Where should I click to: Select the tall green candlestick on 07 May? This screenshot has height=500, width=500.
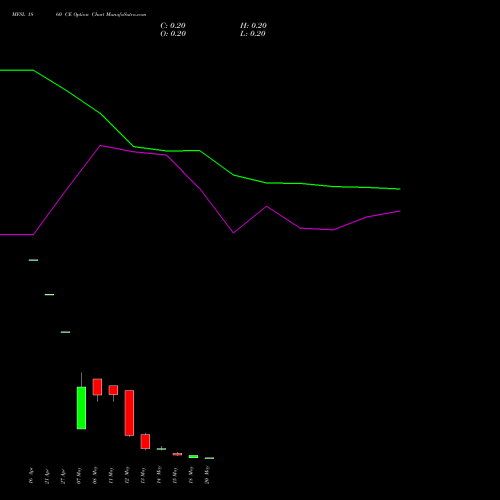click(81, 408)
